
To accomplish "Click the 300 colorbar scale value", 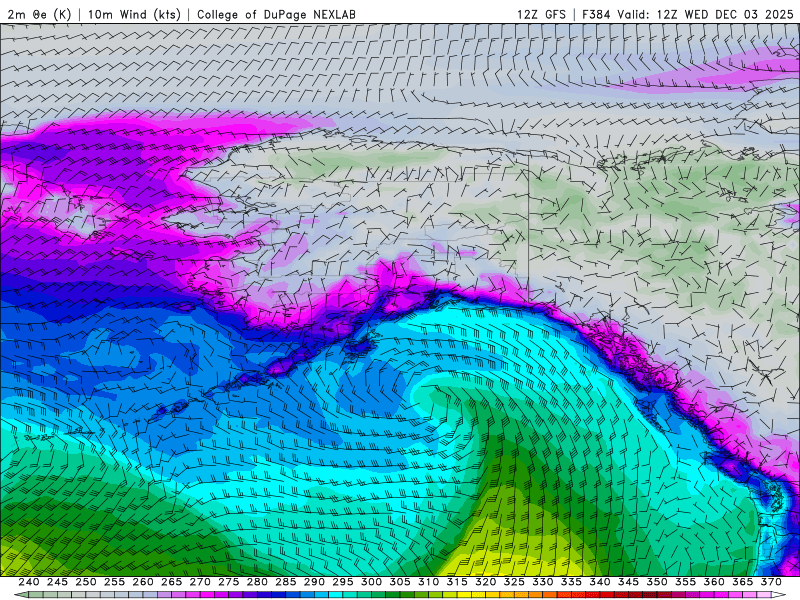I will point(371,582).
